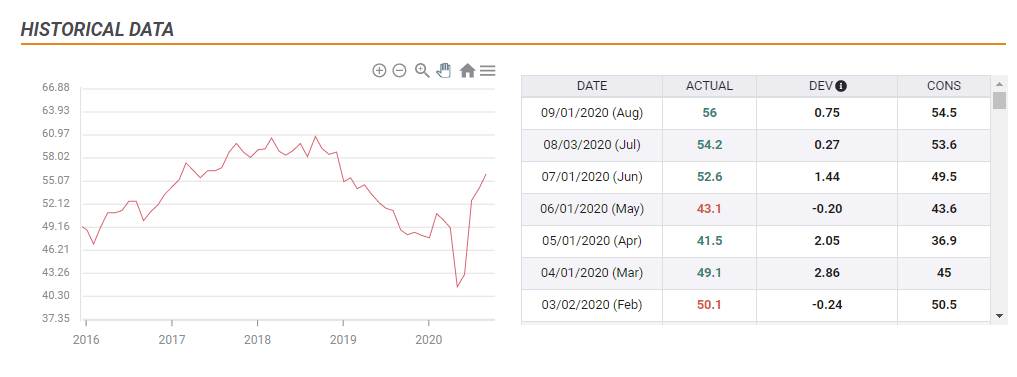The image size is (1017, 377).
Task: Select the 04/01/2020 (Mar) date cell
Action: [x=592, y=273]
